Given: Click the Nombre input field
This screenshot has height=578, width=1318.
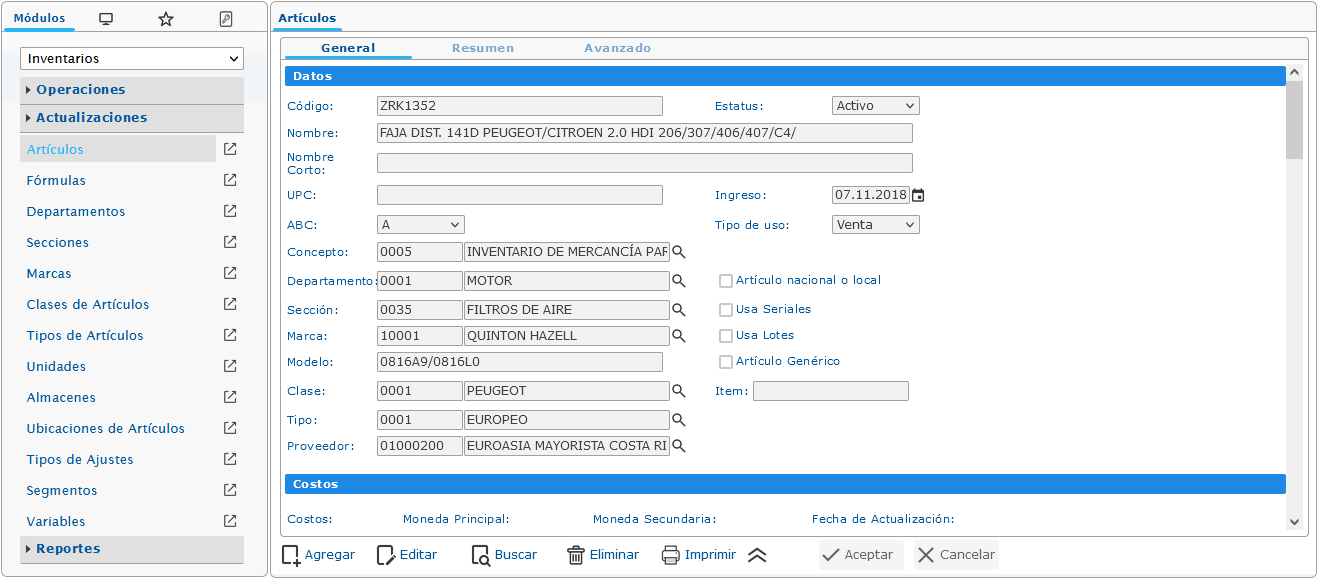Looking at the screenshot, I should pos(645,133).
